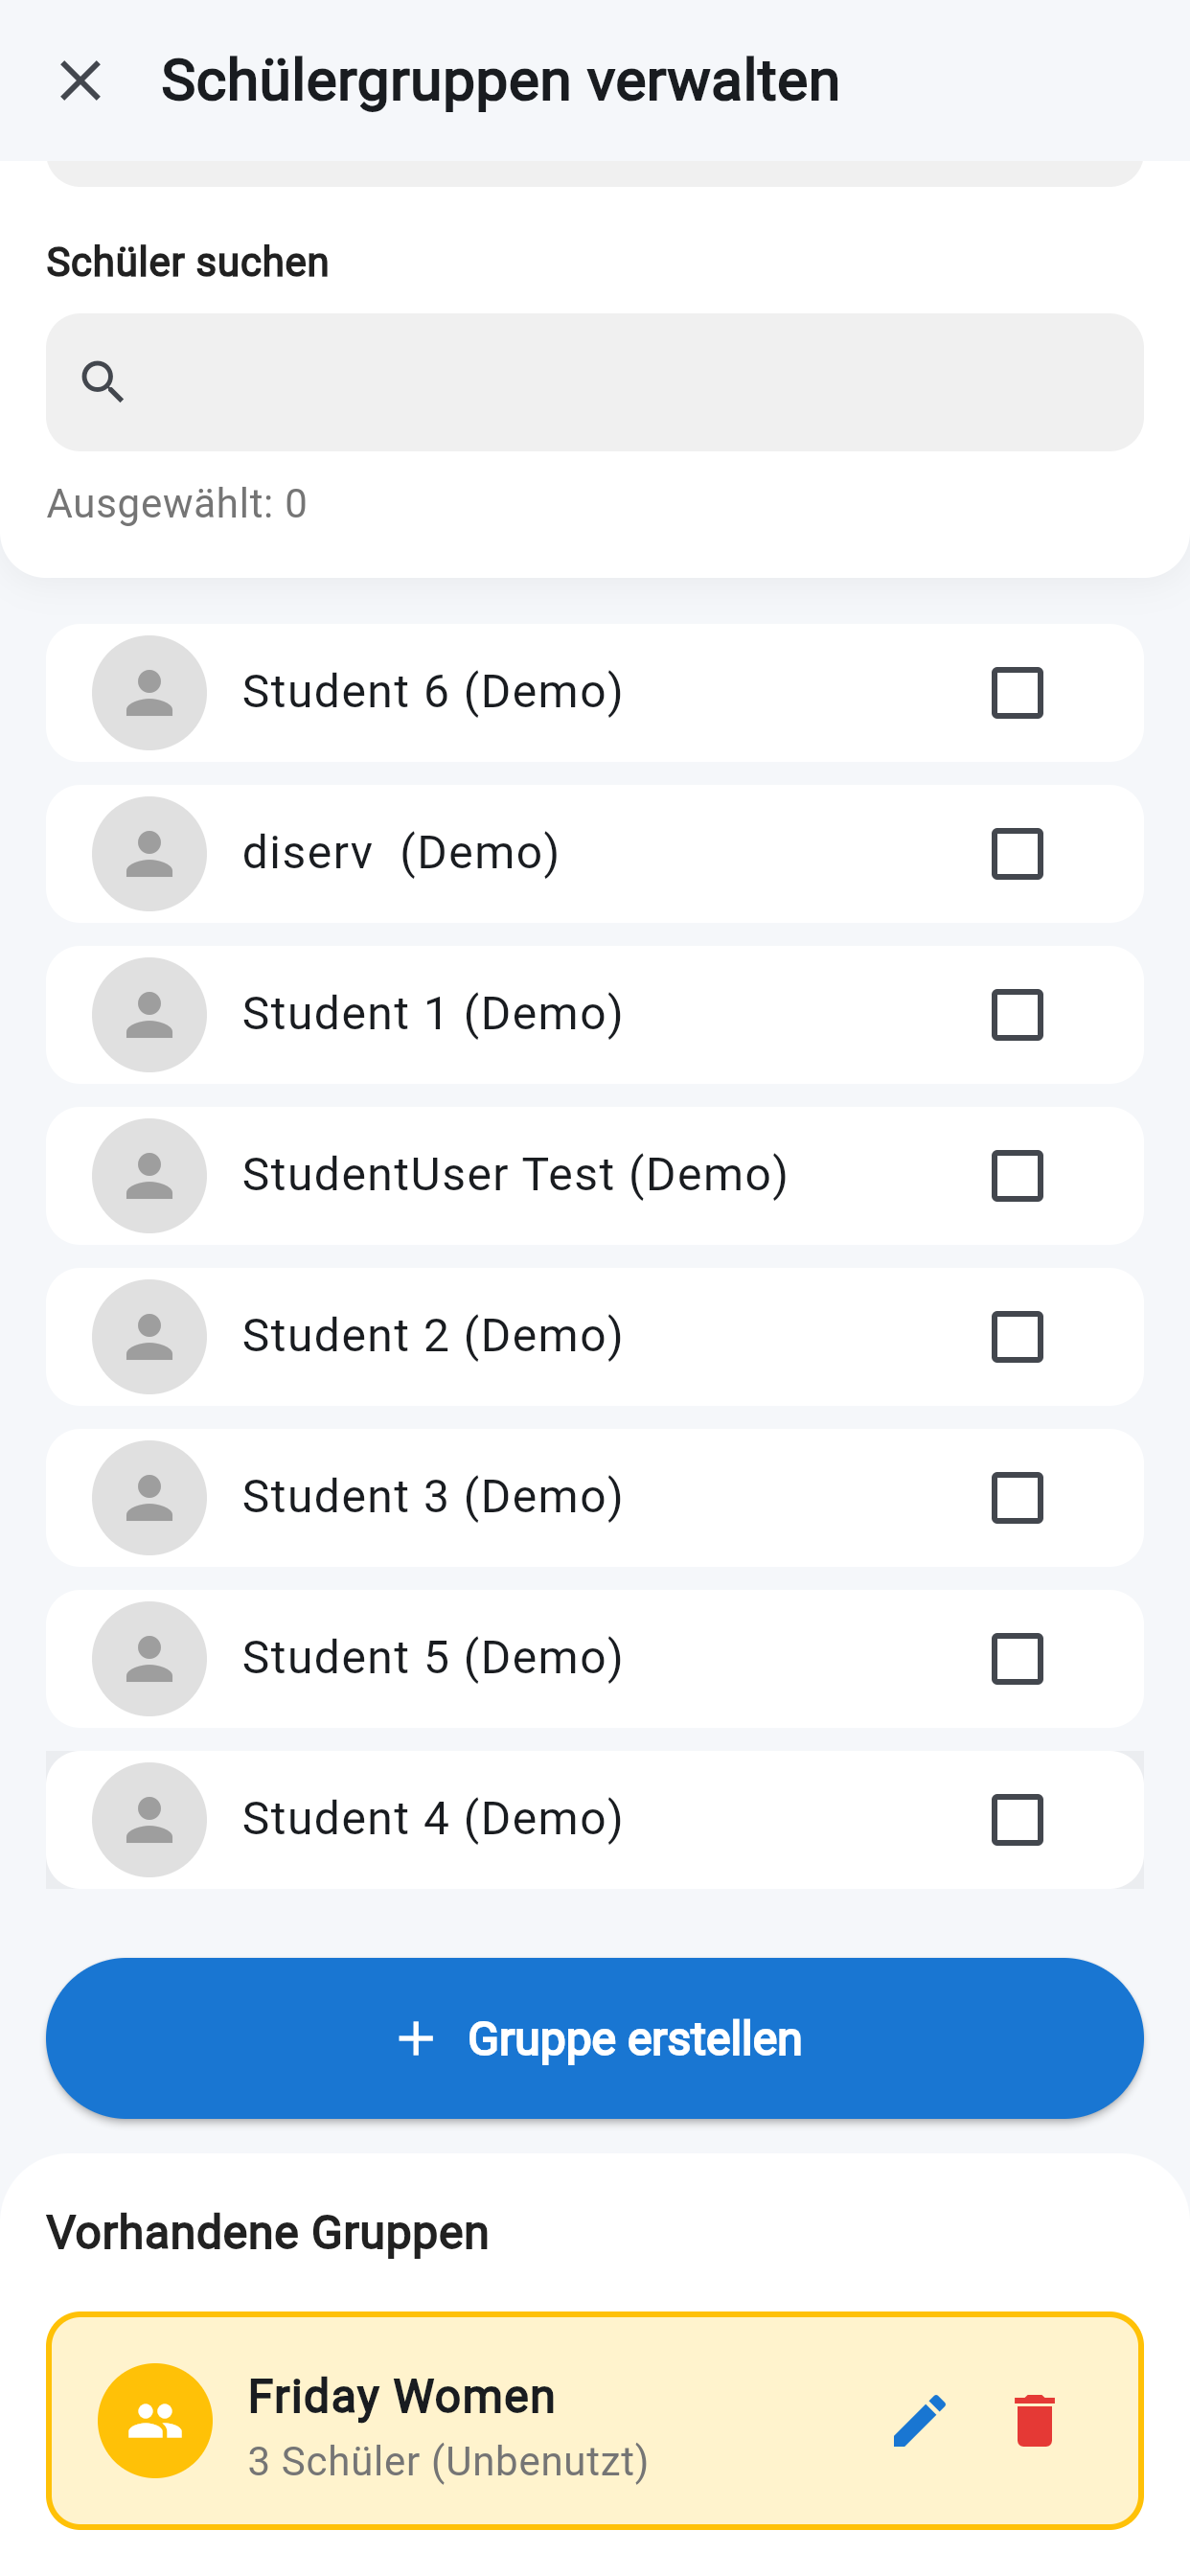Tap diserv (Demo) avatar icon
Image resolution: width=1190 pixels, height=2576 pixels.
[x=149, y=854]
